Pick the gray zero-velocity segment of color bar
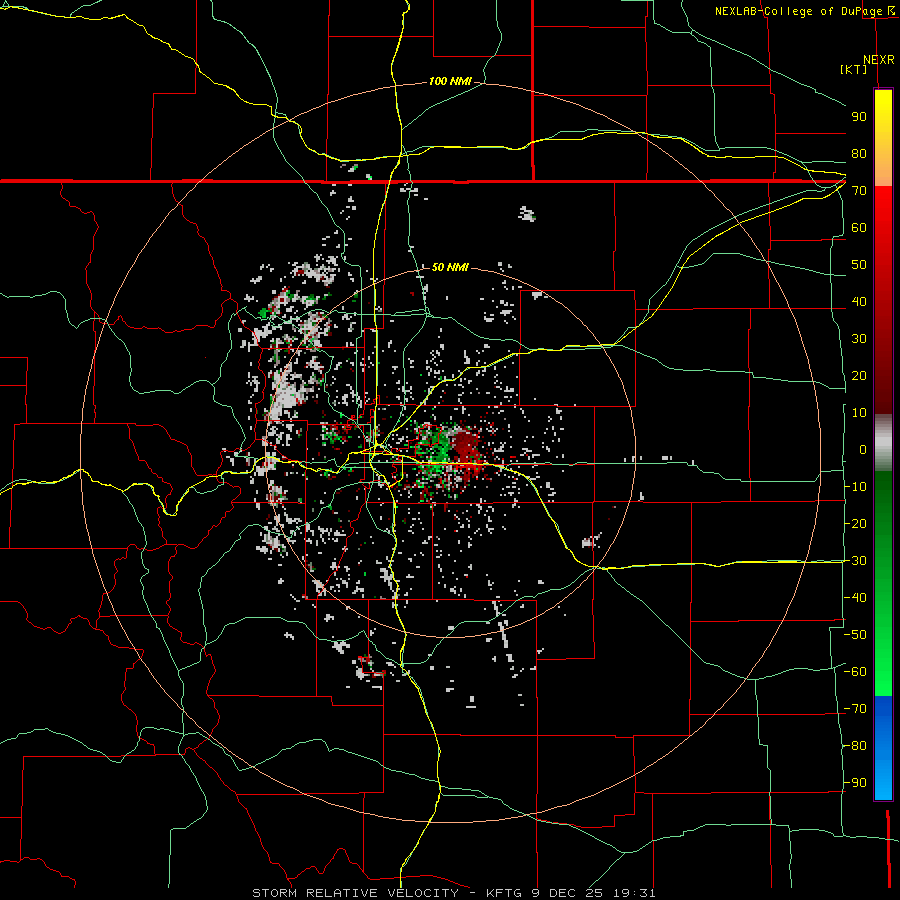The width and height of the screenshot is (900, 900). point(883,443)
